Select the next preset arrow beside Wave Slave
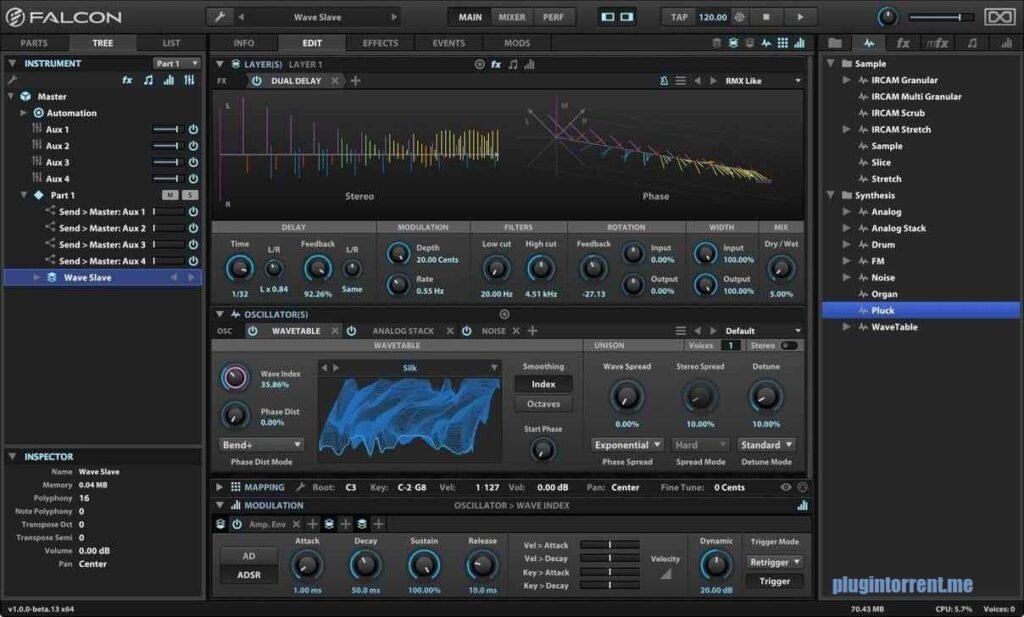Image resolution: width=1024 pixels, height=617 pixels. [394, 17]
